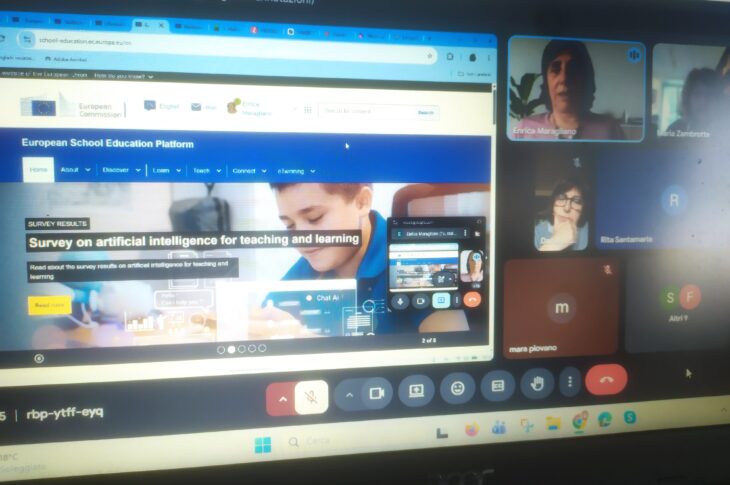Viewport: 730px width, 485px height.
Task: Toggle the camera on or off
Action: click(376, 393)
